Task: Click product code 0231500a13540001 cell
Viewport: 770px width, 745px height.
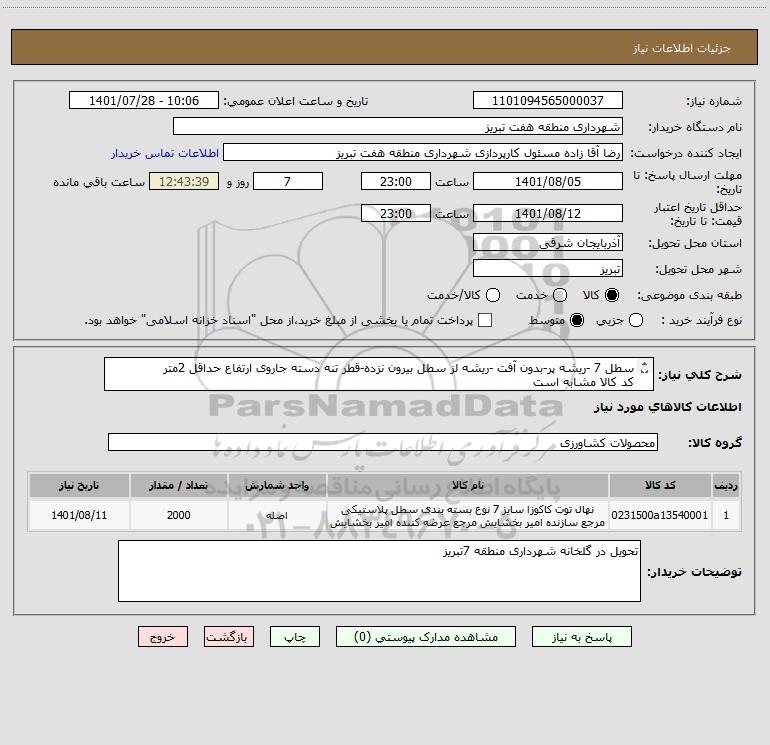Action: click(x=660, y=515)
